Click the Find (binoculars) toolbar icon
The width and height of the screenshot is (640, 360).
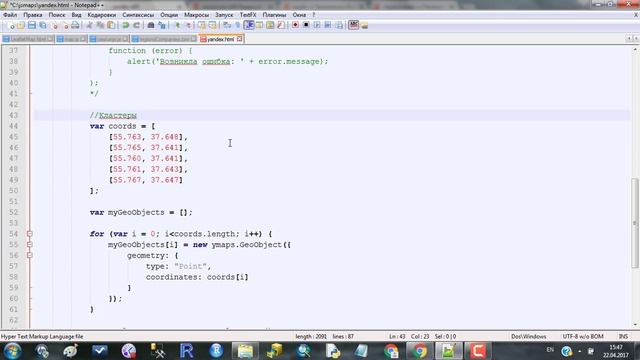click(x=151, y=25)
